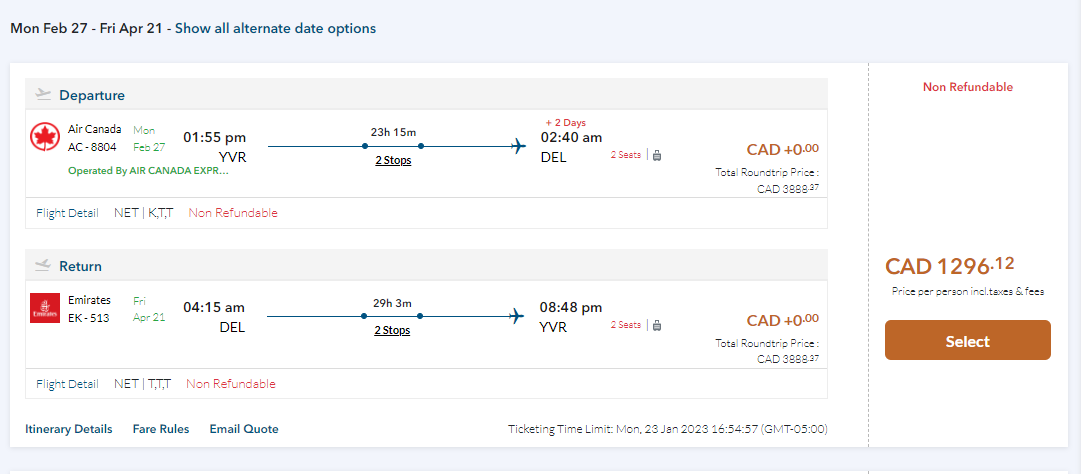Open Flight Detail for return flight

67,384
